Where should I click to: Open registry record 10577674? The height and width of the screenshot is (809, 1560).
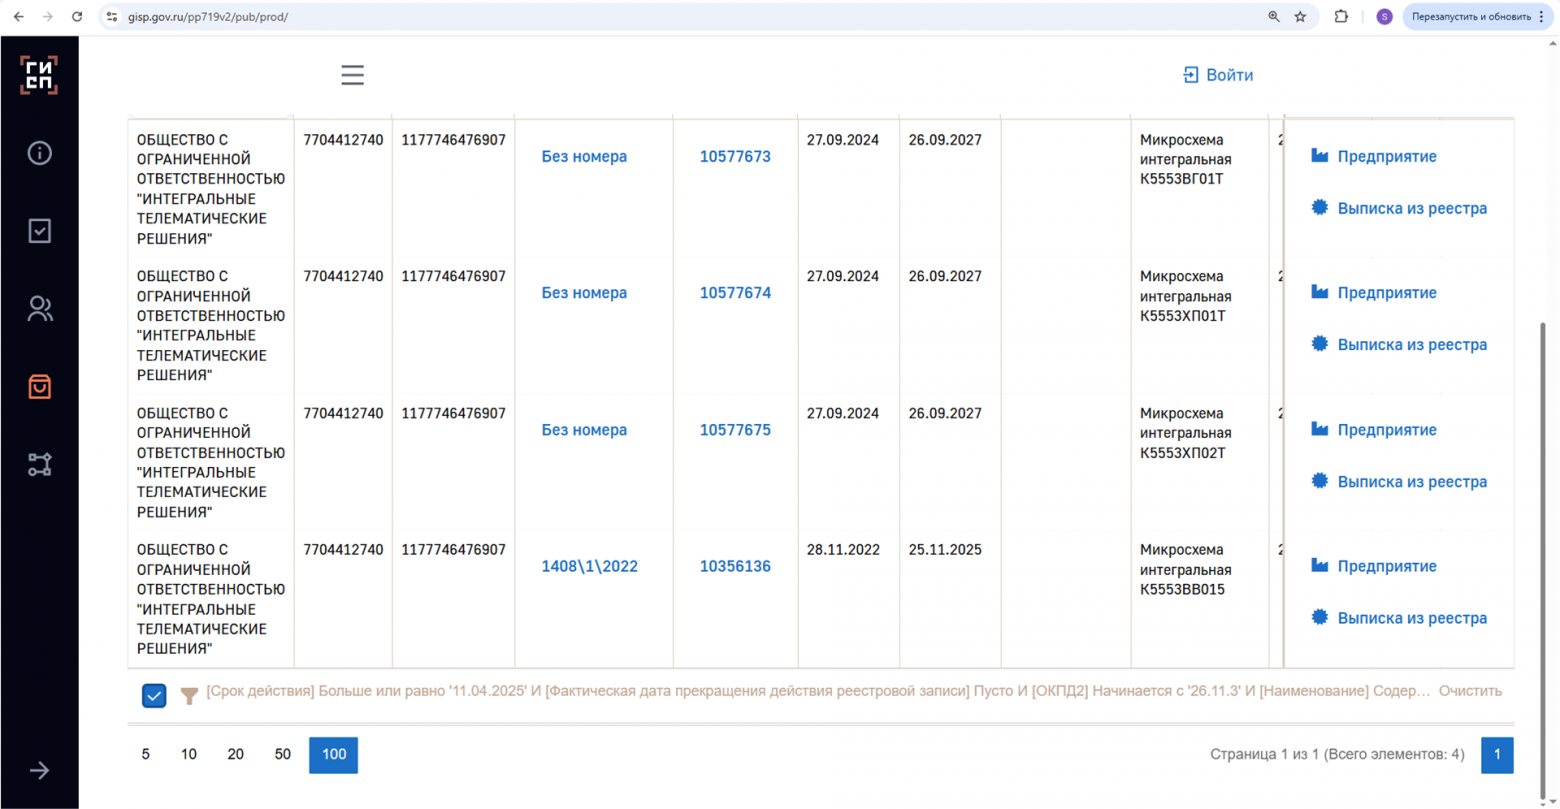[x=735, y=293]
